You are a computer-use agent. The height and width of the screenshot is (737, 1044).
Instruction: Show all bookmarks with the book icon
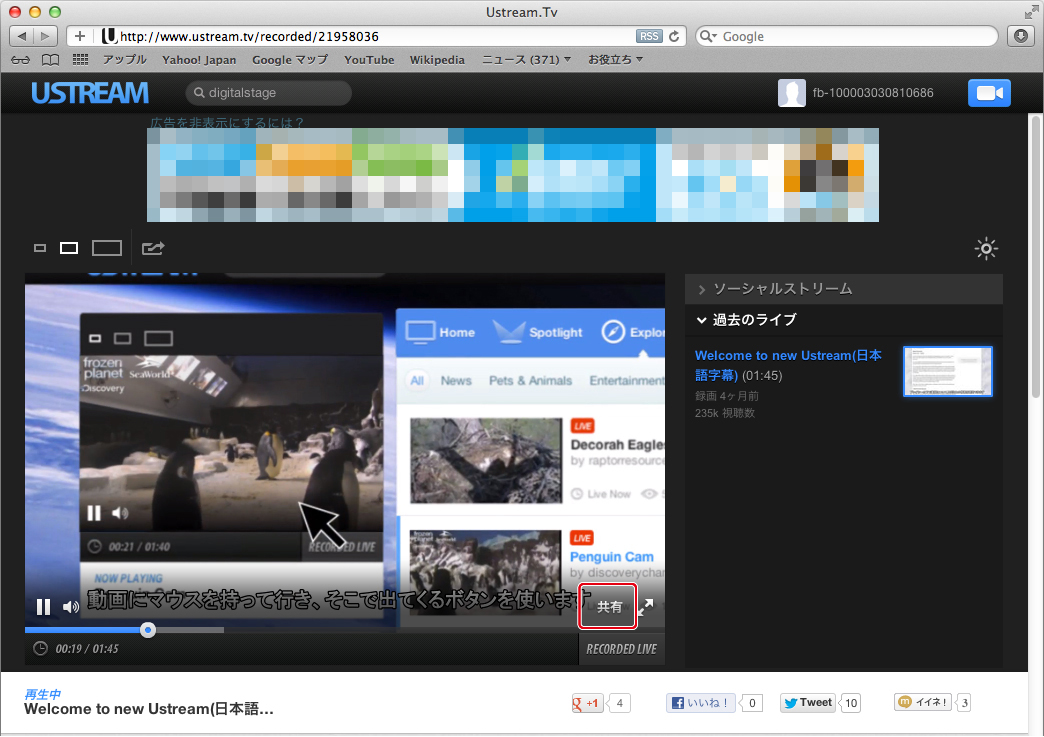tap(51, 60)
